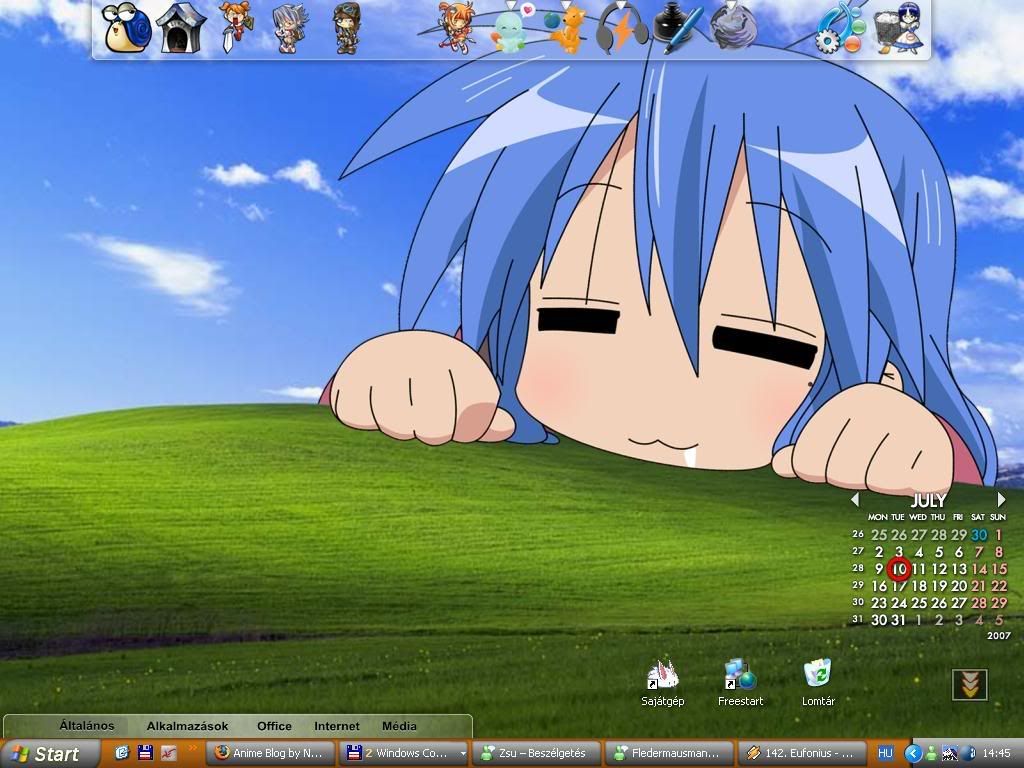Open the Sajátgép desktop shortcut
The width and height of the screenshot is (1024, 768).
[x=662, y=684]
